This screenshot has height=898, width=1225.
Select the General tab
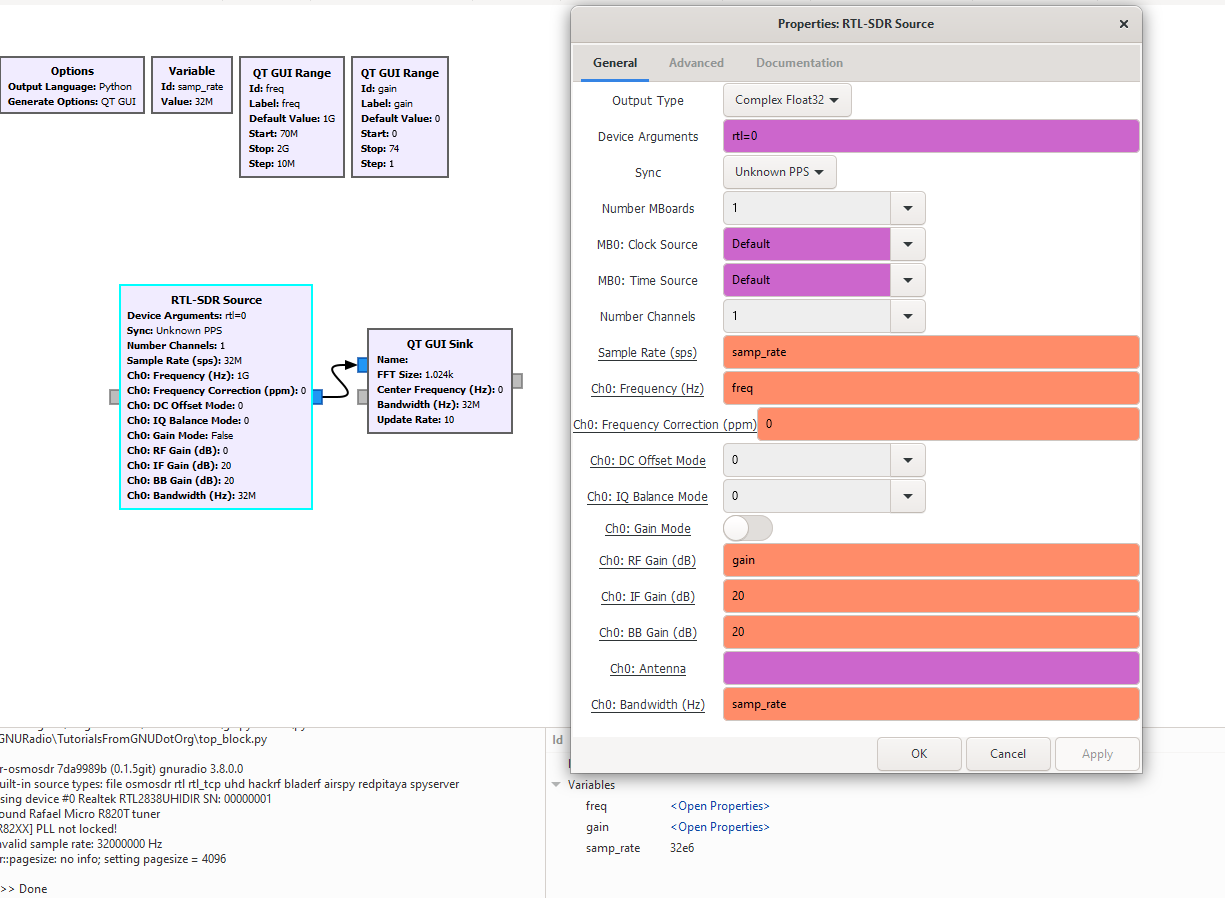(615, 63)
